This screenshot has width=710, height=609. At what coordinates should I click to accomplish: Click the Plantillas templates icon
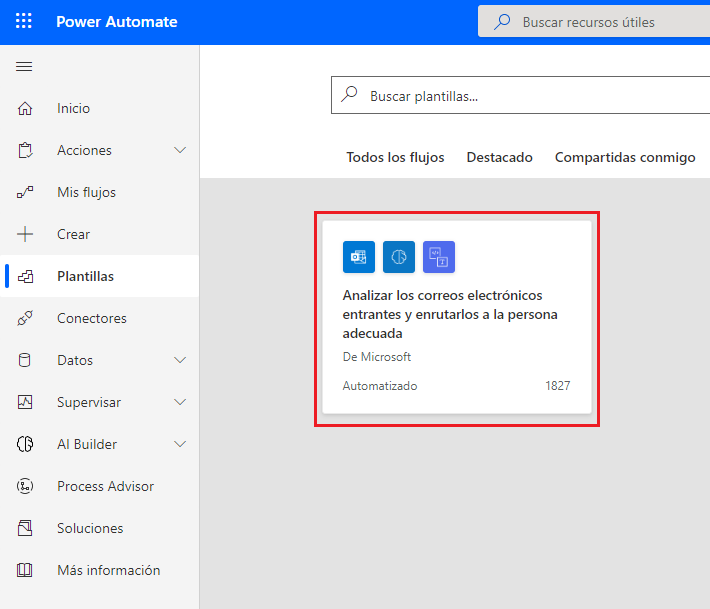pyautogui.click(x=25, y=276)
